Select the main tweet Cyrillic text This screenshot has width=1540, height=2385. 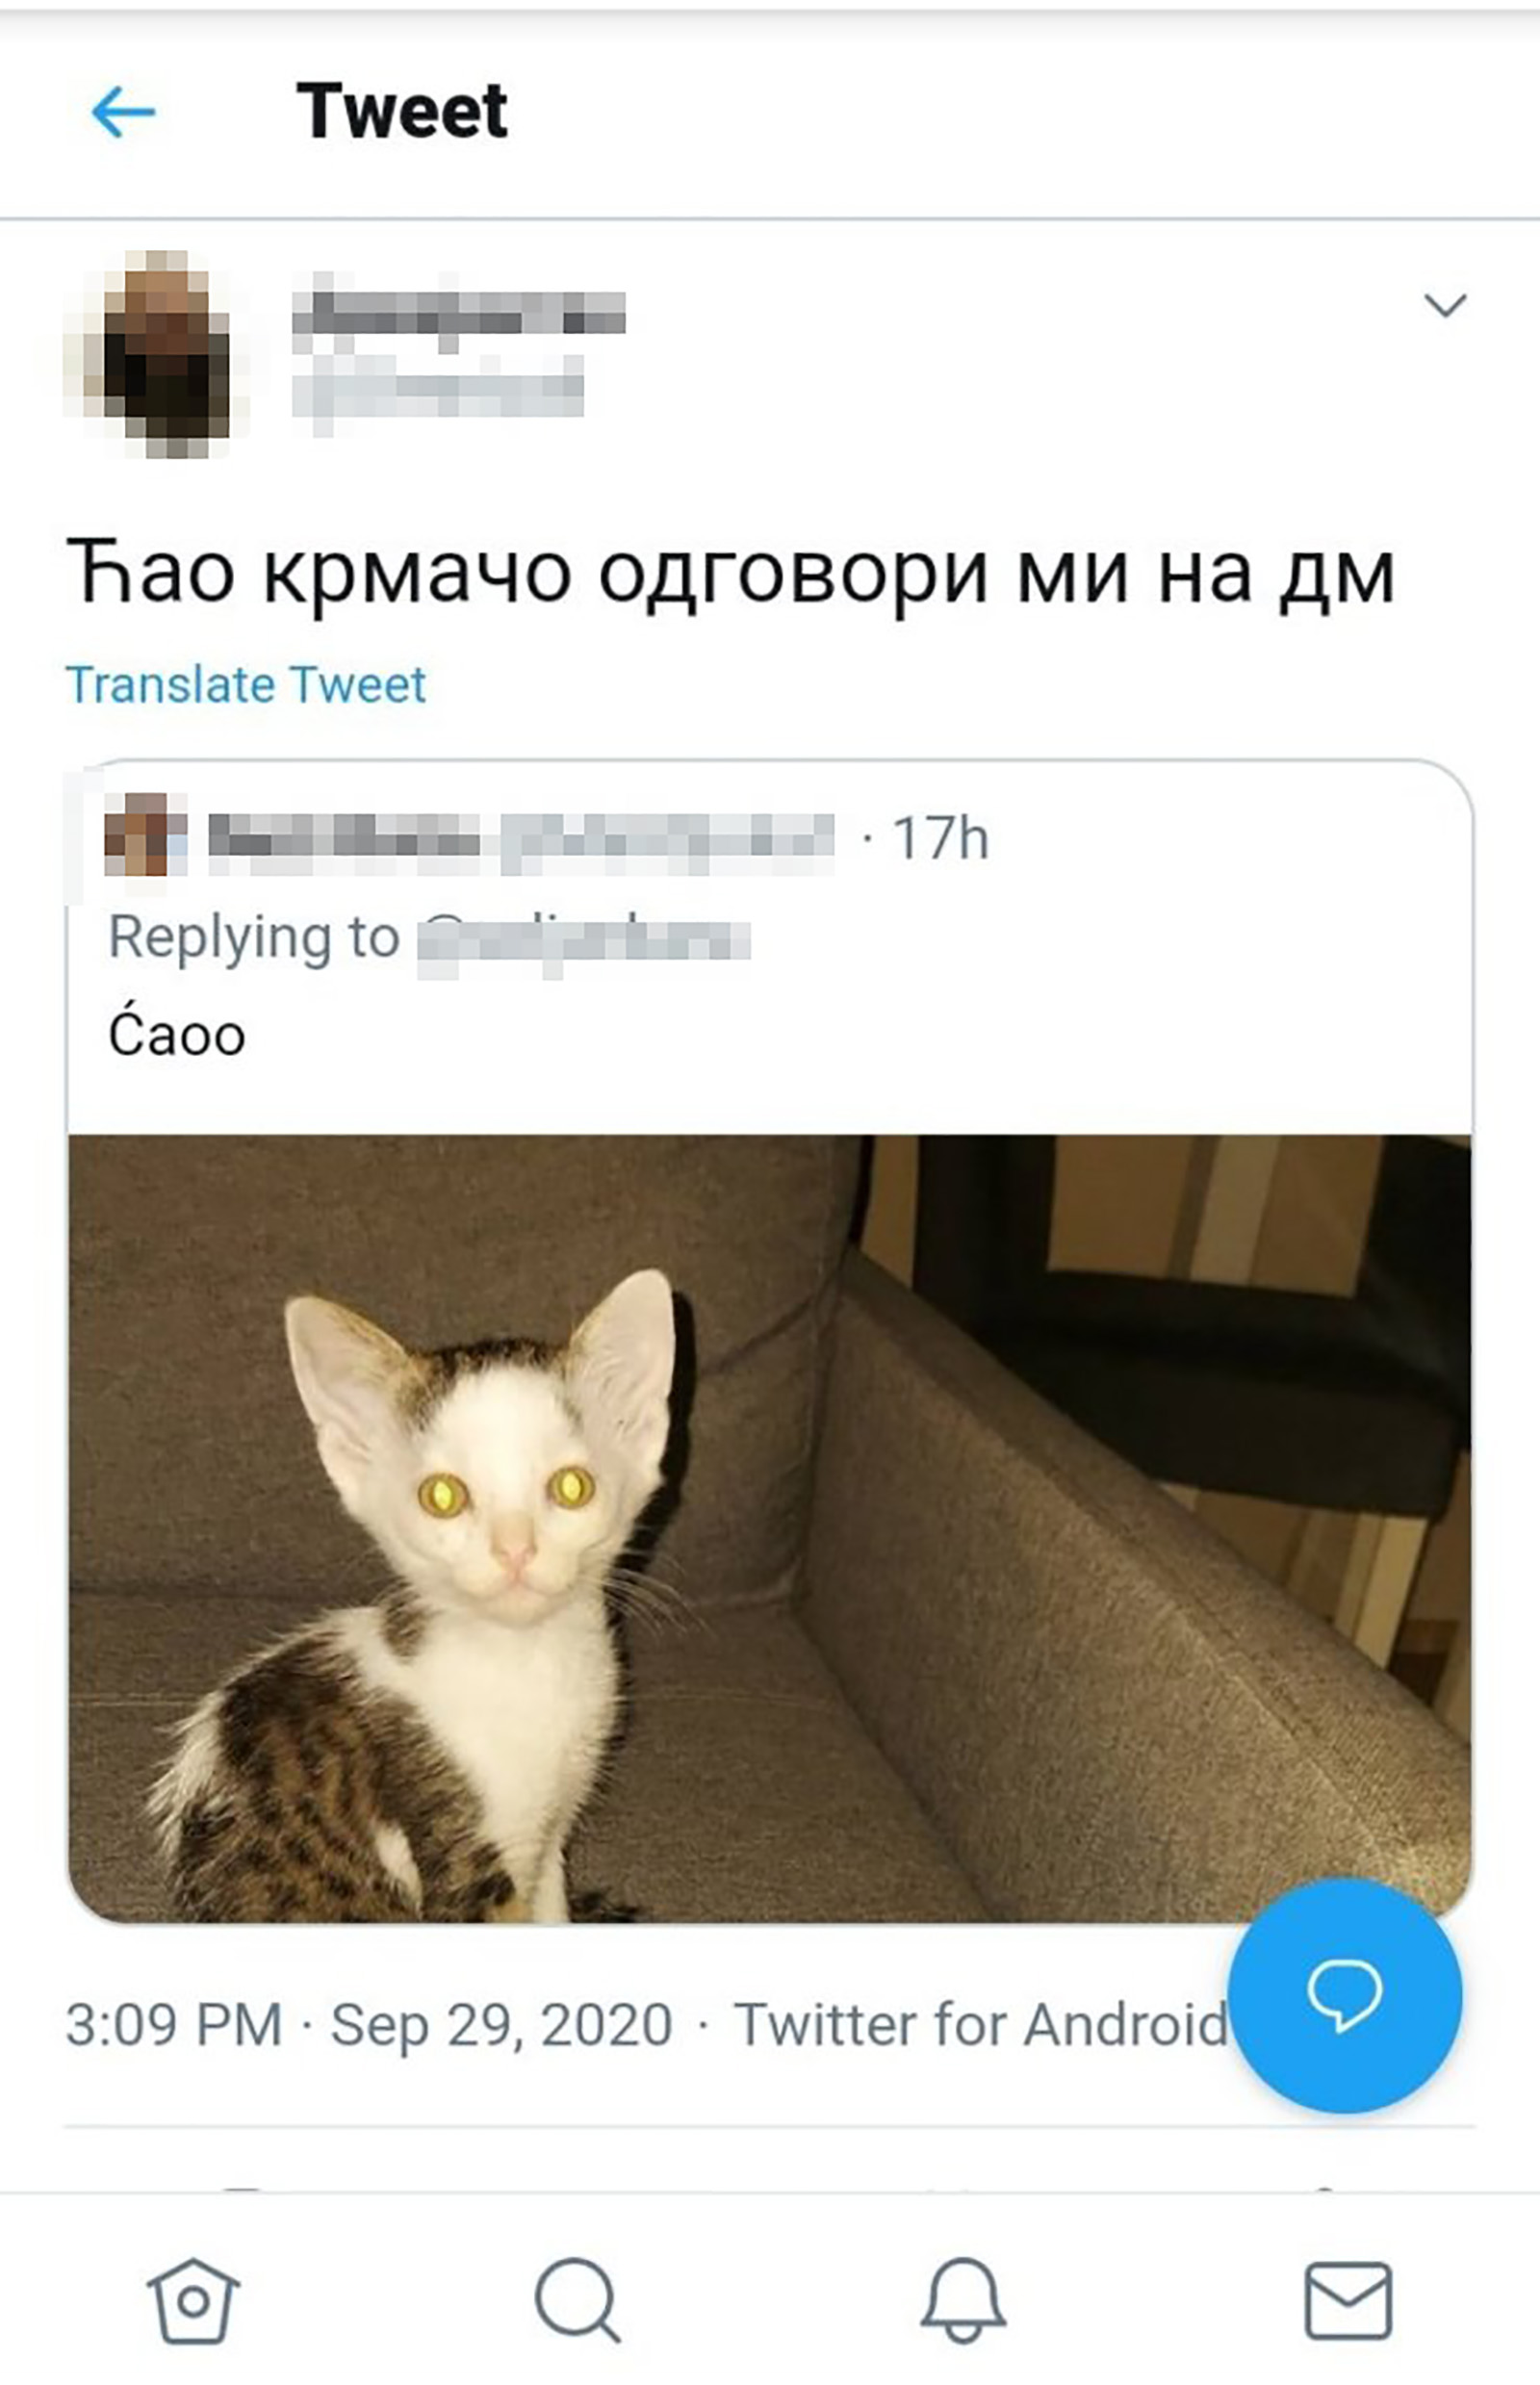coord(730,575)
